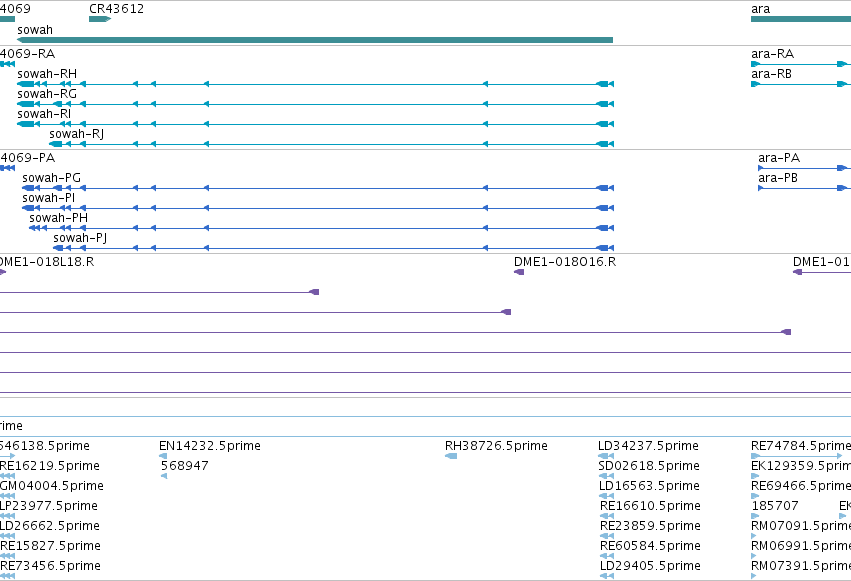Viewport: 851px width, 581px height.
Task: Select the sowah gene bar
Action: (315, 40)
